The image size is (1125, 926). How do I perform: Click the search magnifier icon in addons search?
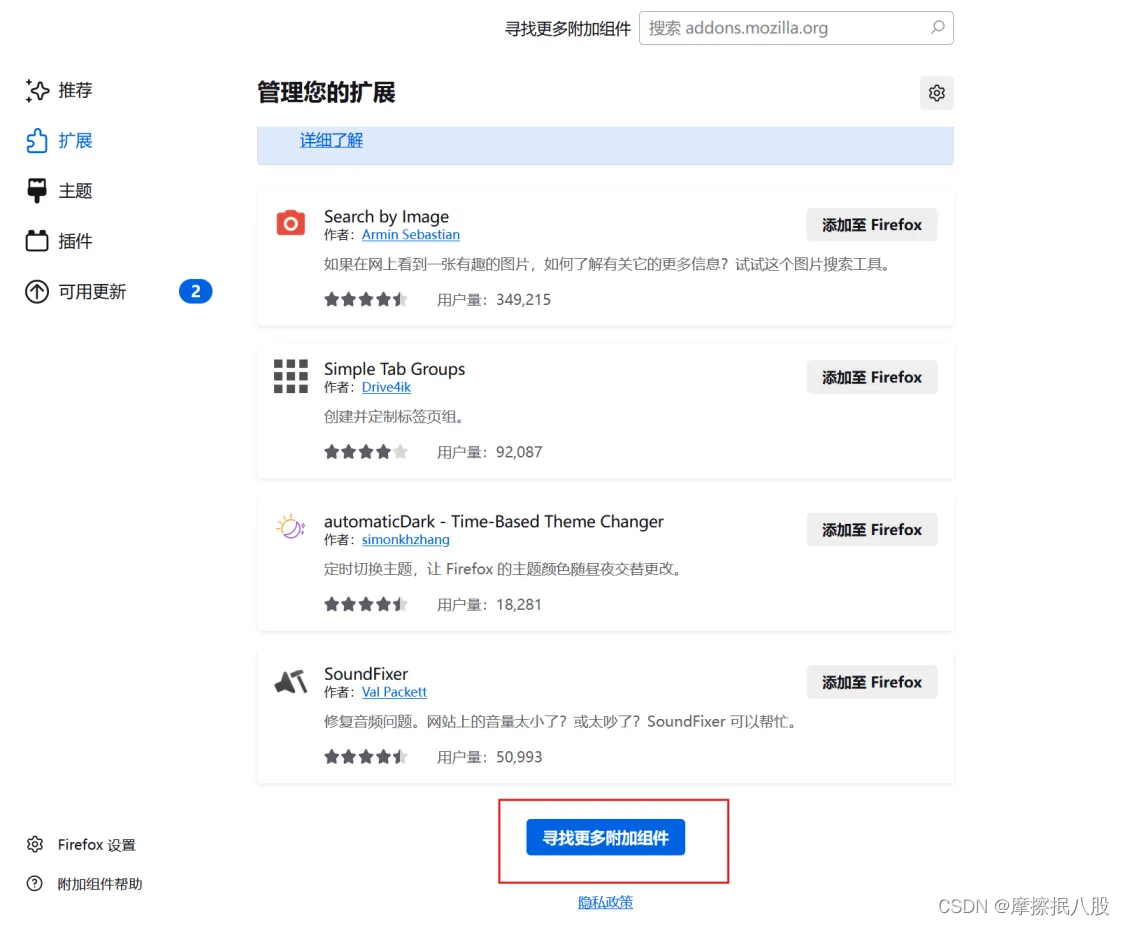pyautogui.click(x=938, y=27)
